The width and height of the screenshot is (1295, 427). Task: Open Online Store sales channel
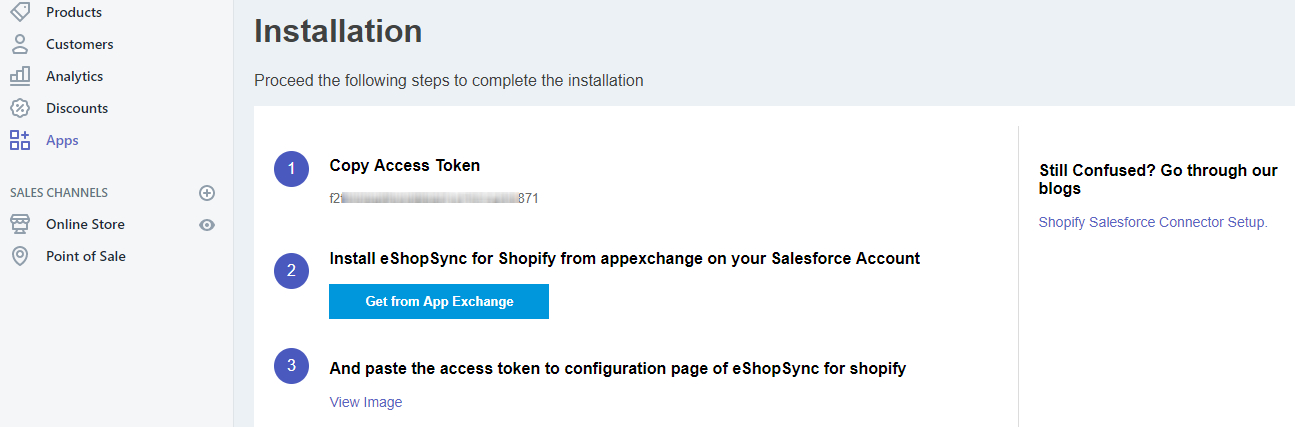point(85,224)
